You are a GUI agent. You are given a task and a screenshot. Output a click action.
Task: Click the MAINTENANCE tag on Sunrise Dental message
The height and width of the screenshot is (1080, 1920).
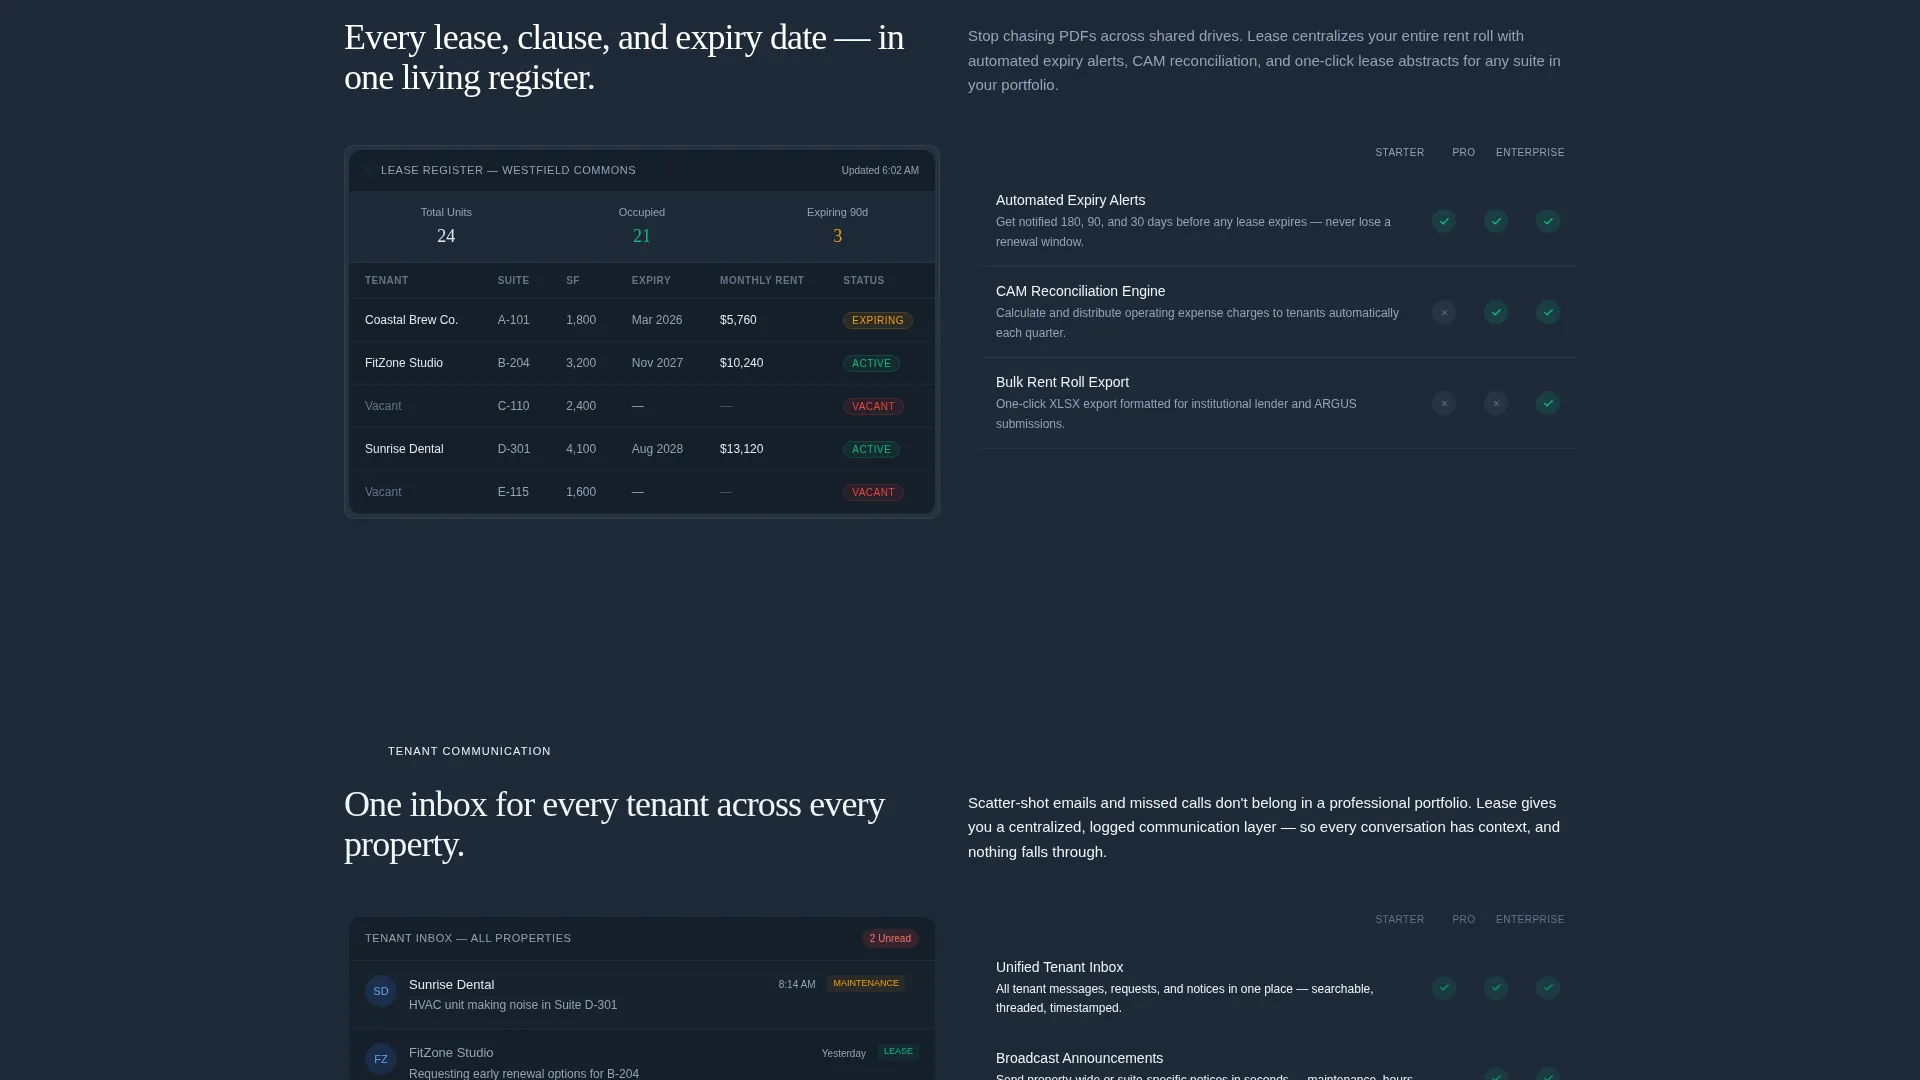(x=866, y=983)
